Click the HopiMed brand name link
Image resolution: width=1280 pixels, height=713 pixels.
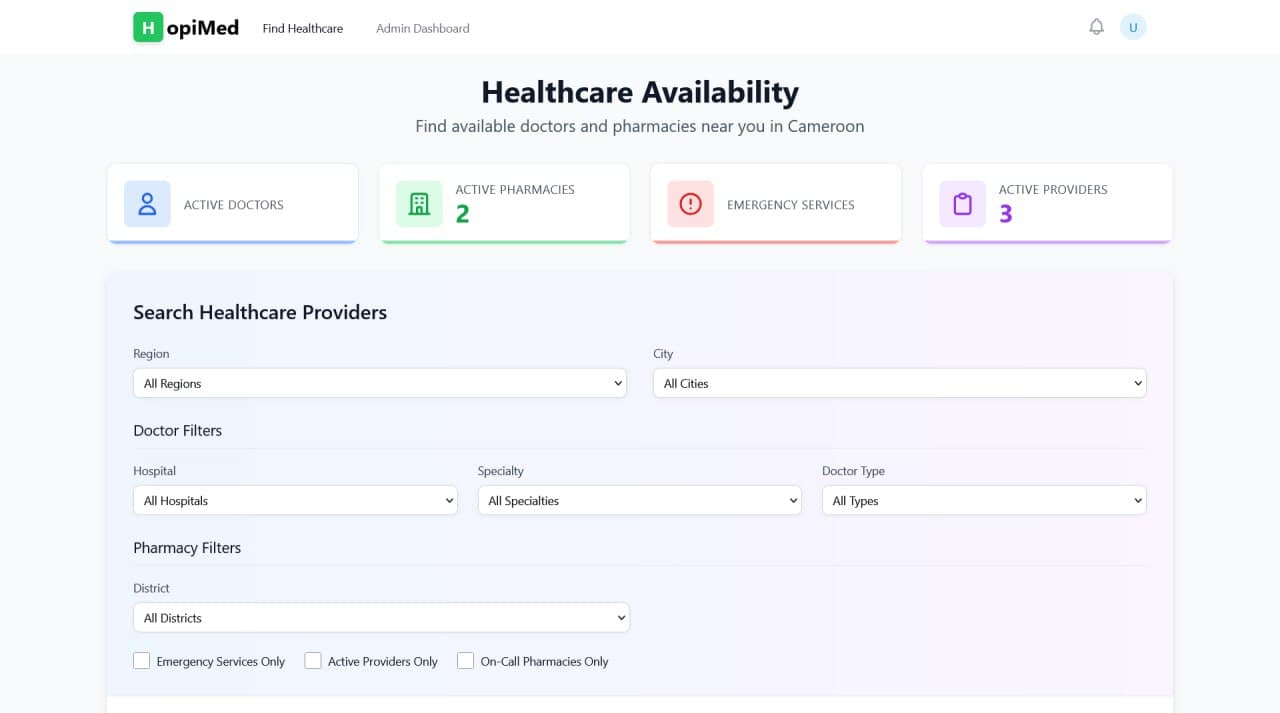pos(203,27)
